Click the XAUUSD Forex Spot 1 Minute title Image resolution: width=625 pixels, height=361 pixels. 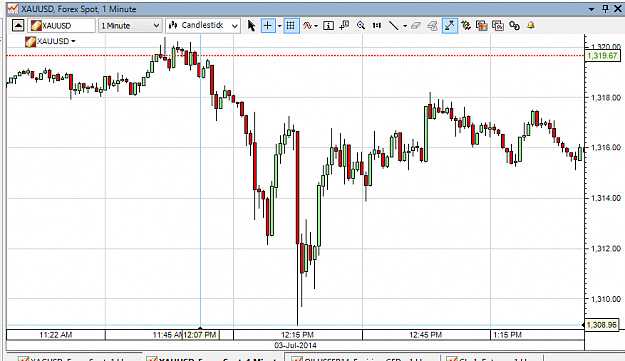(78, 9)
